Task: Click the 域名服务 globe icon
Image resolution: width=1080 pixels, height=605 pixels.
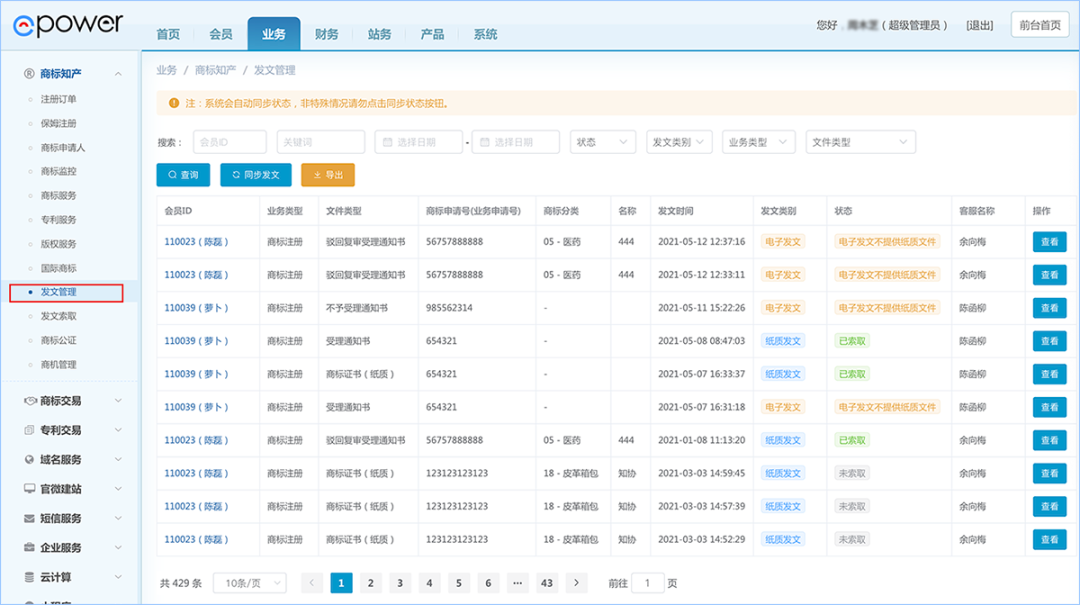Action: coord(30,460)
